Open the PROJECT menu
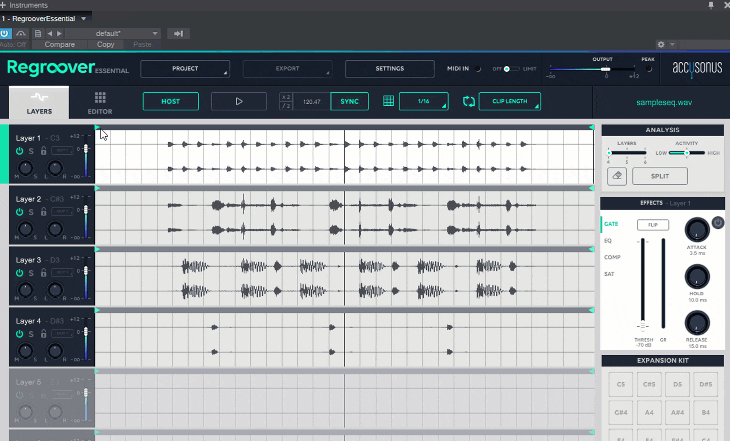This screenshot has height=441, width=730. click(185, 68)
